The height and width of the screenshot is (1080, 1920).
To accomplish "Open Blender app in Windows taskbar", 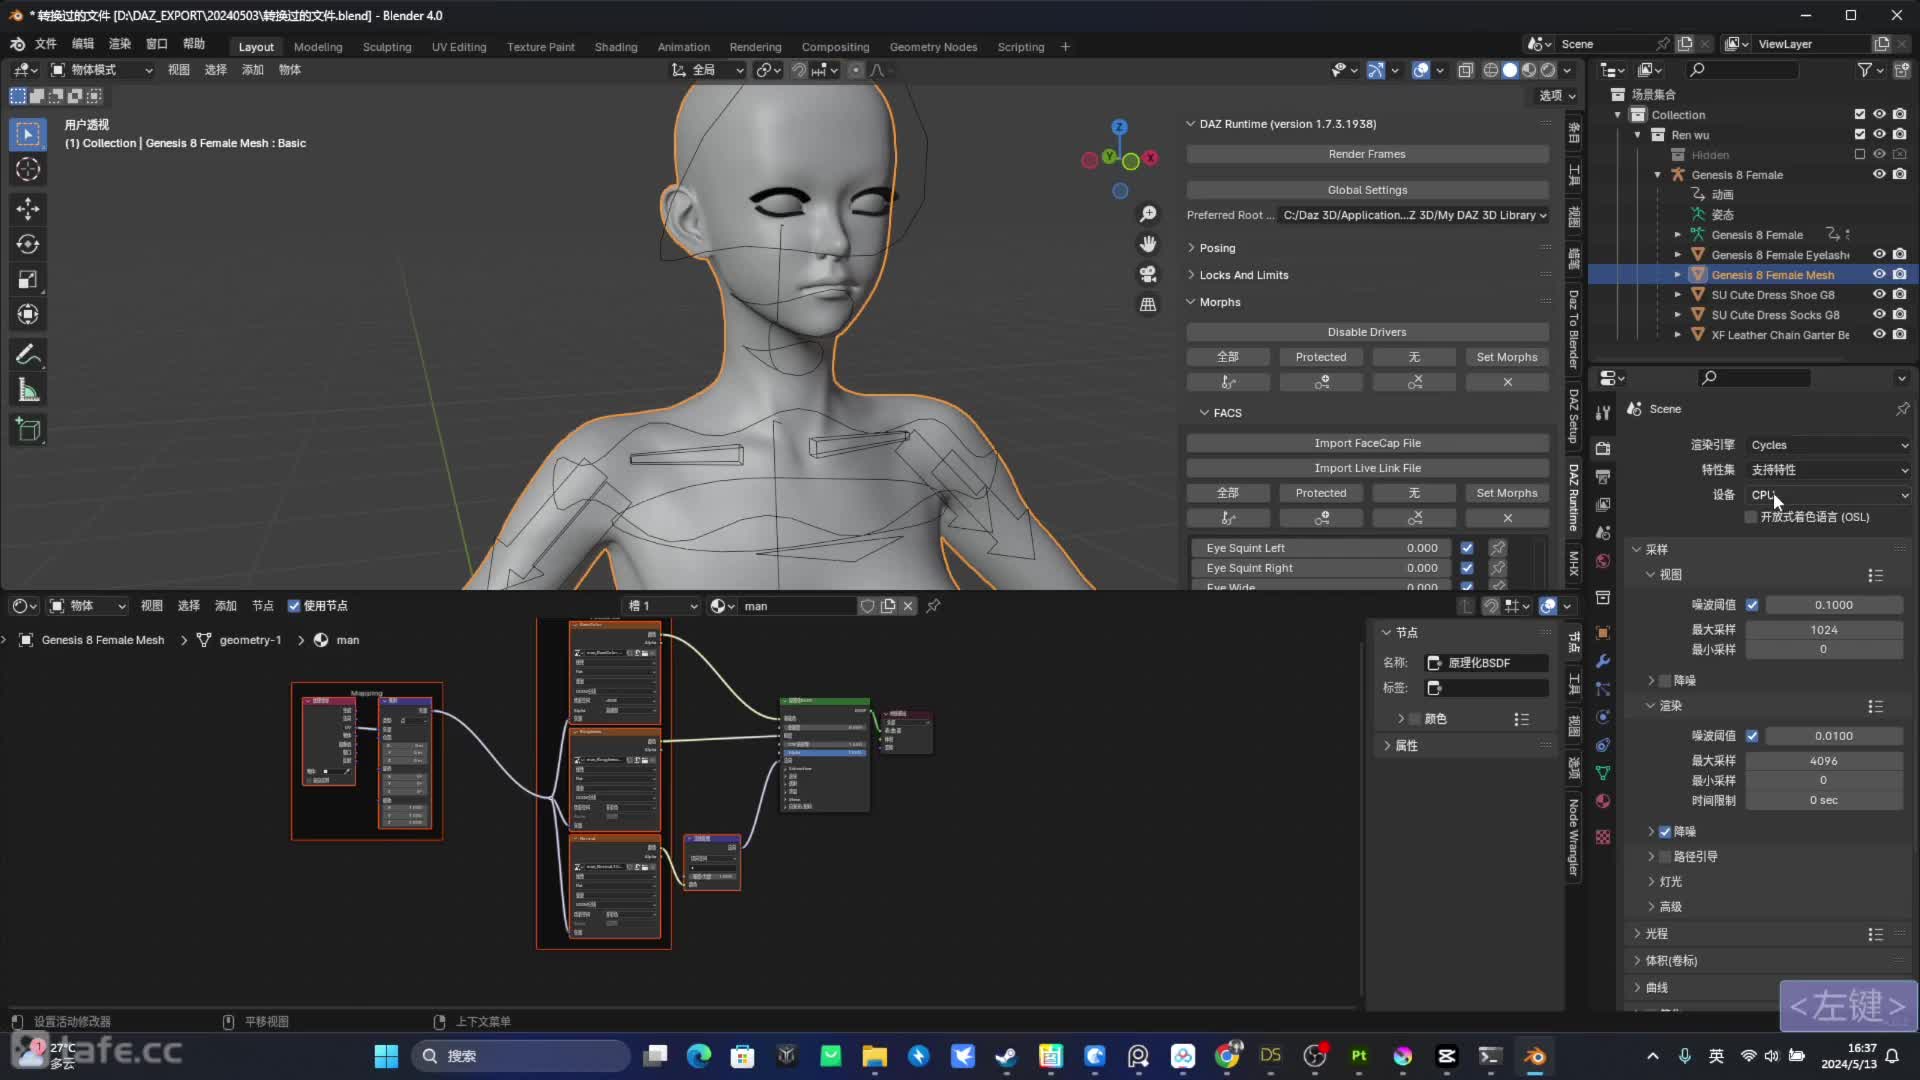I will click(x=1534, y=1056).
